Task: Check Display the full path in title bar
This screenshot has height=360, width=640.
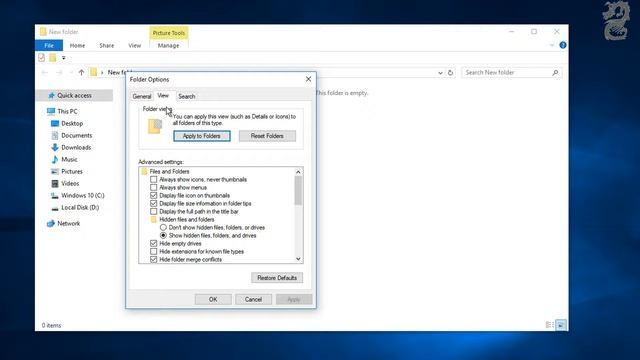Action: (153, 212)
